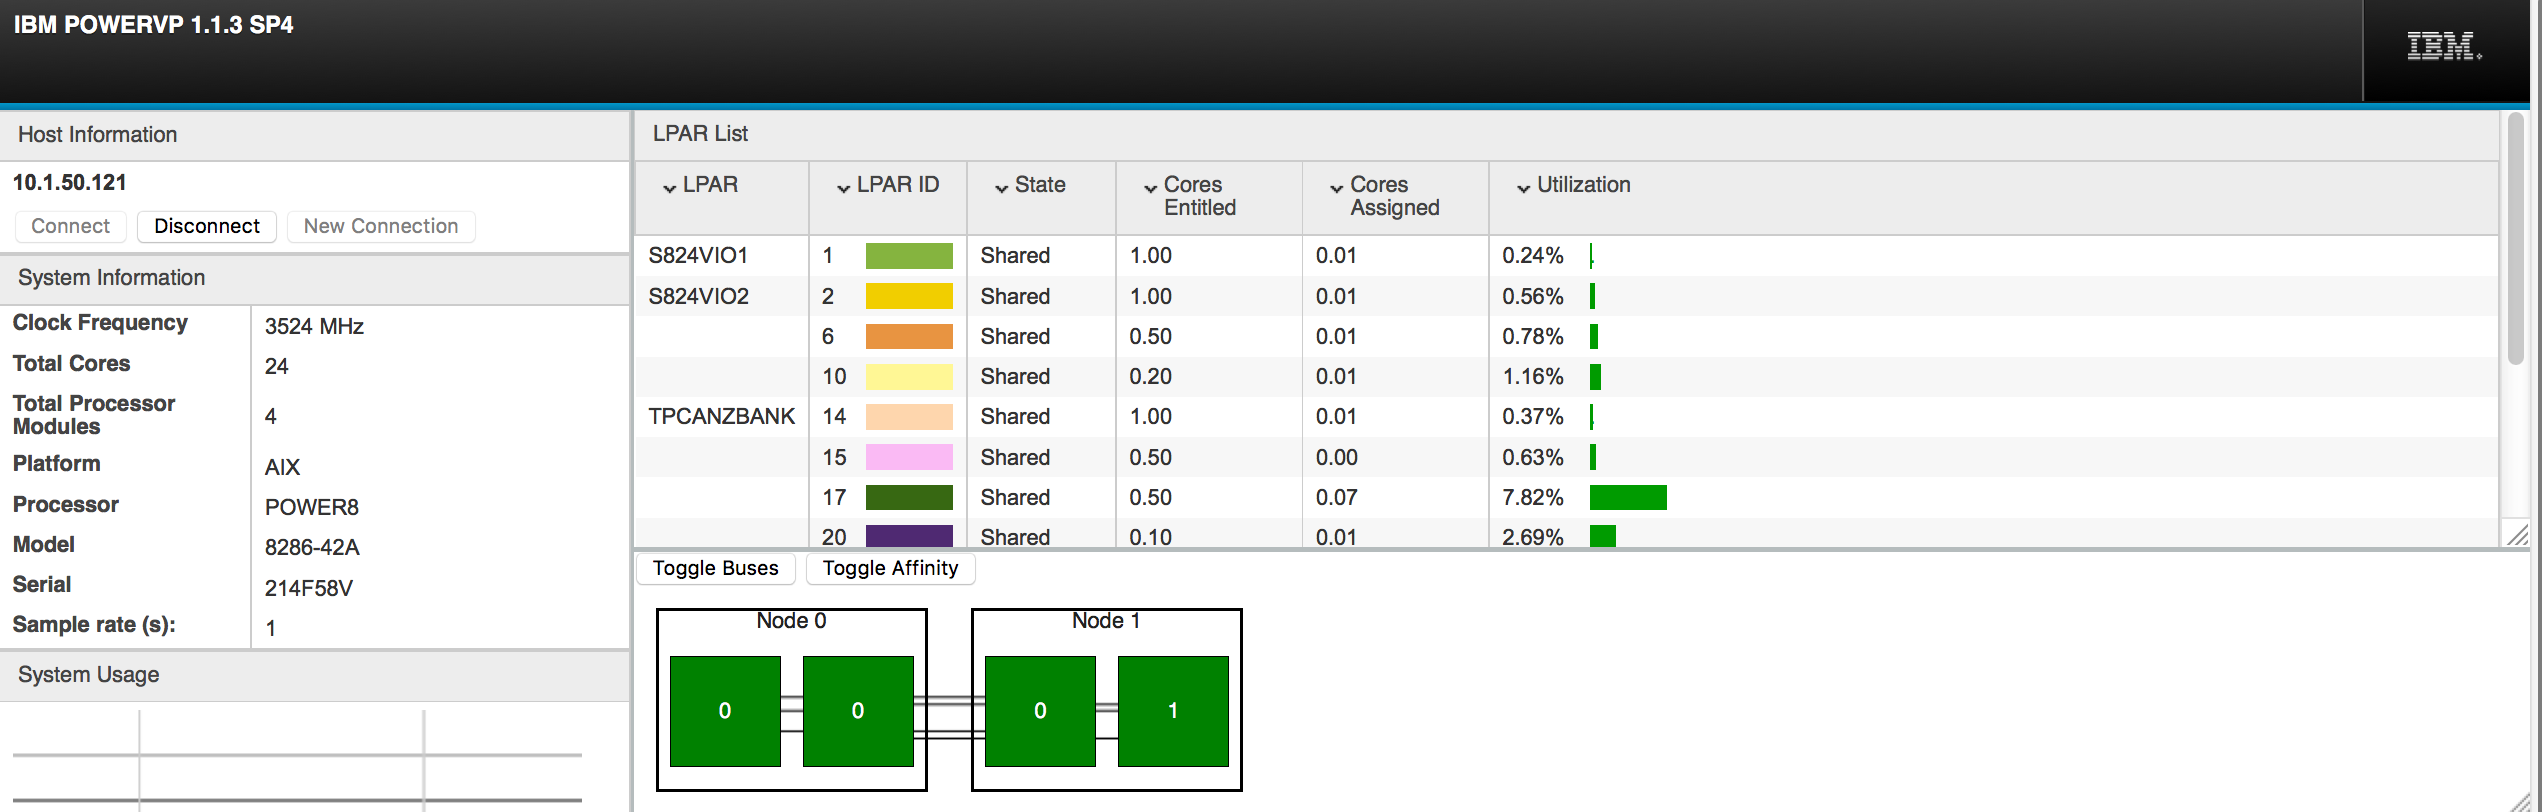Click the LPAR List panel resize grip
The width and height of the screenshot is (2542, 812).
coord(2517,534)
